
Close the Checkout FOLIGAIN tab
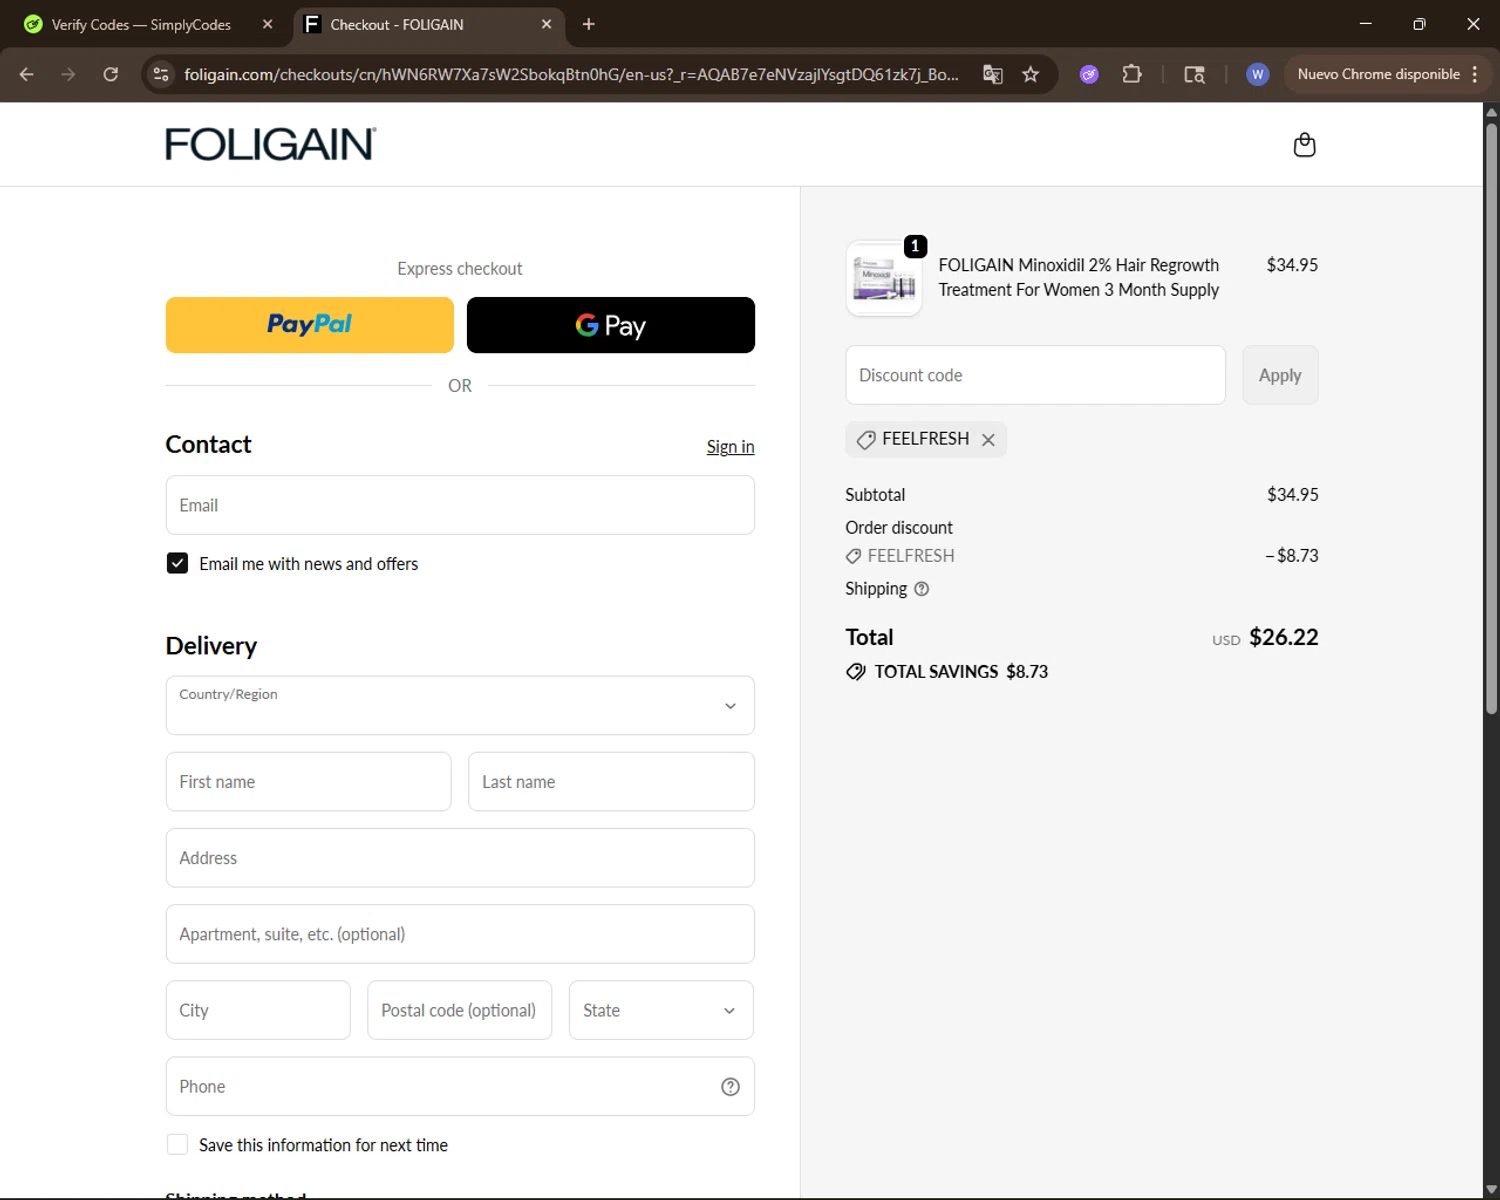click(x=546, y=24)
